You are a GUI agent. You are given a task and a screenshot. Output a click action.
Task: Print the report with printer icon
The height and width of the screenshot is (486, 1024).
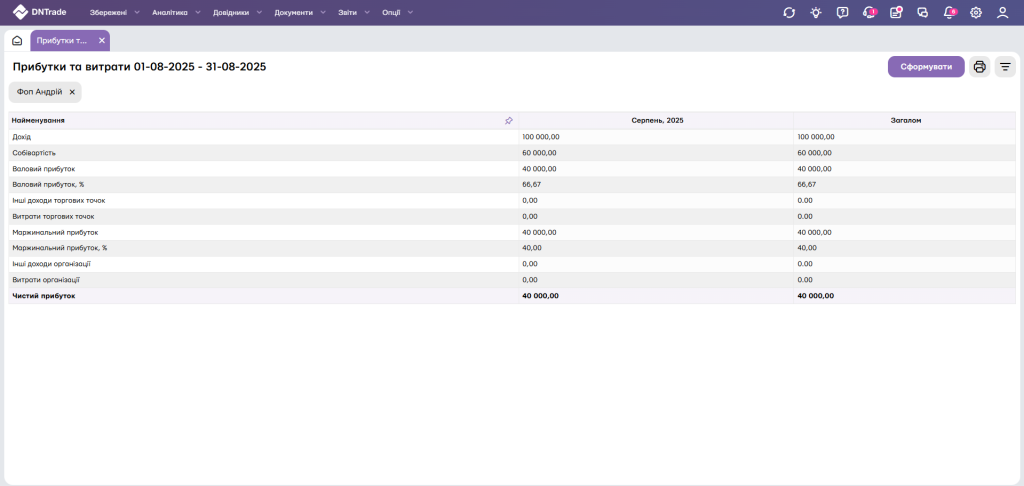pyautogui.click(x=980, y=67)
